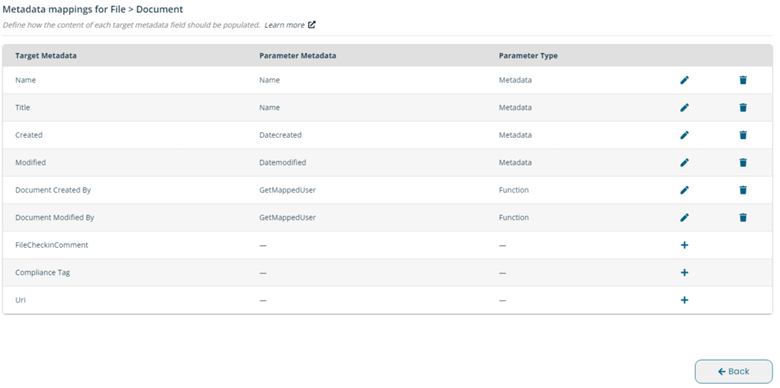Open the Learn more link
The image size is (780, 388).
(285, 25)
